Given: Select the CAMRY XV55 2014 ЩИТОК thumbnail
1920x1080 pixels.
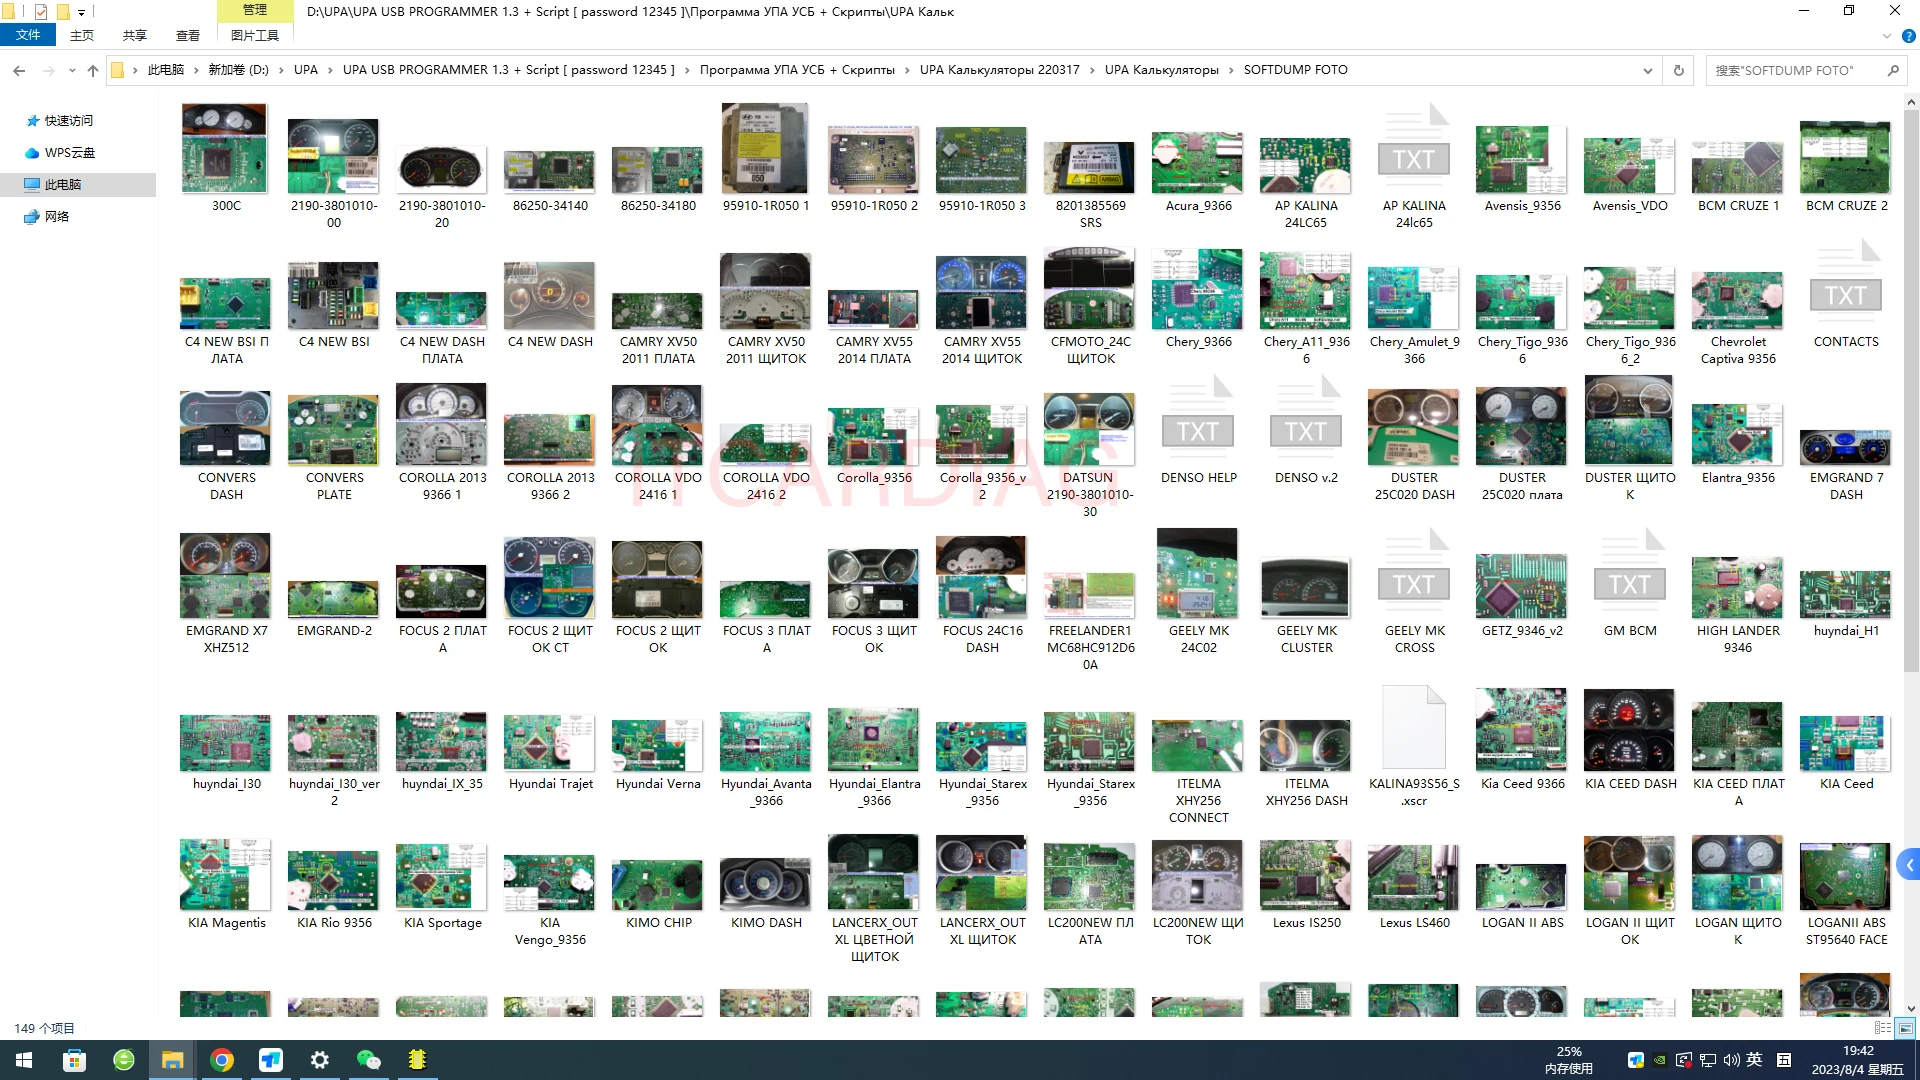Looking at the screenshot, I should tap(981, 292).
